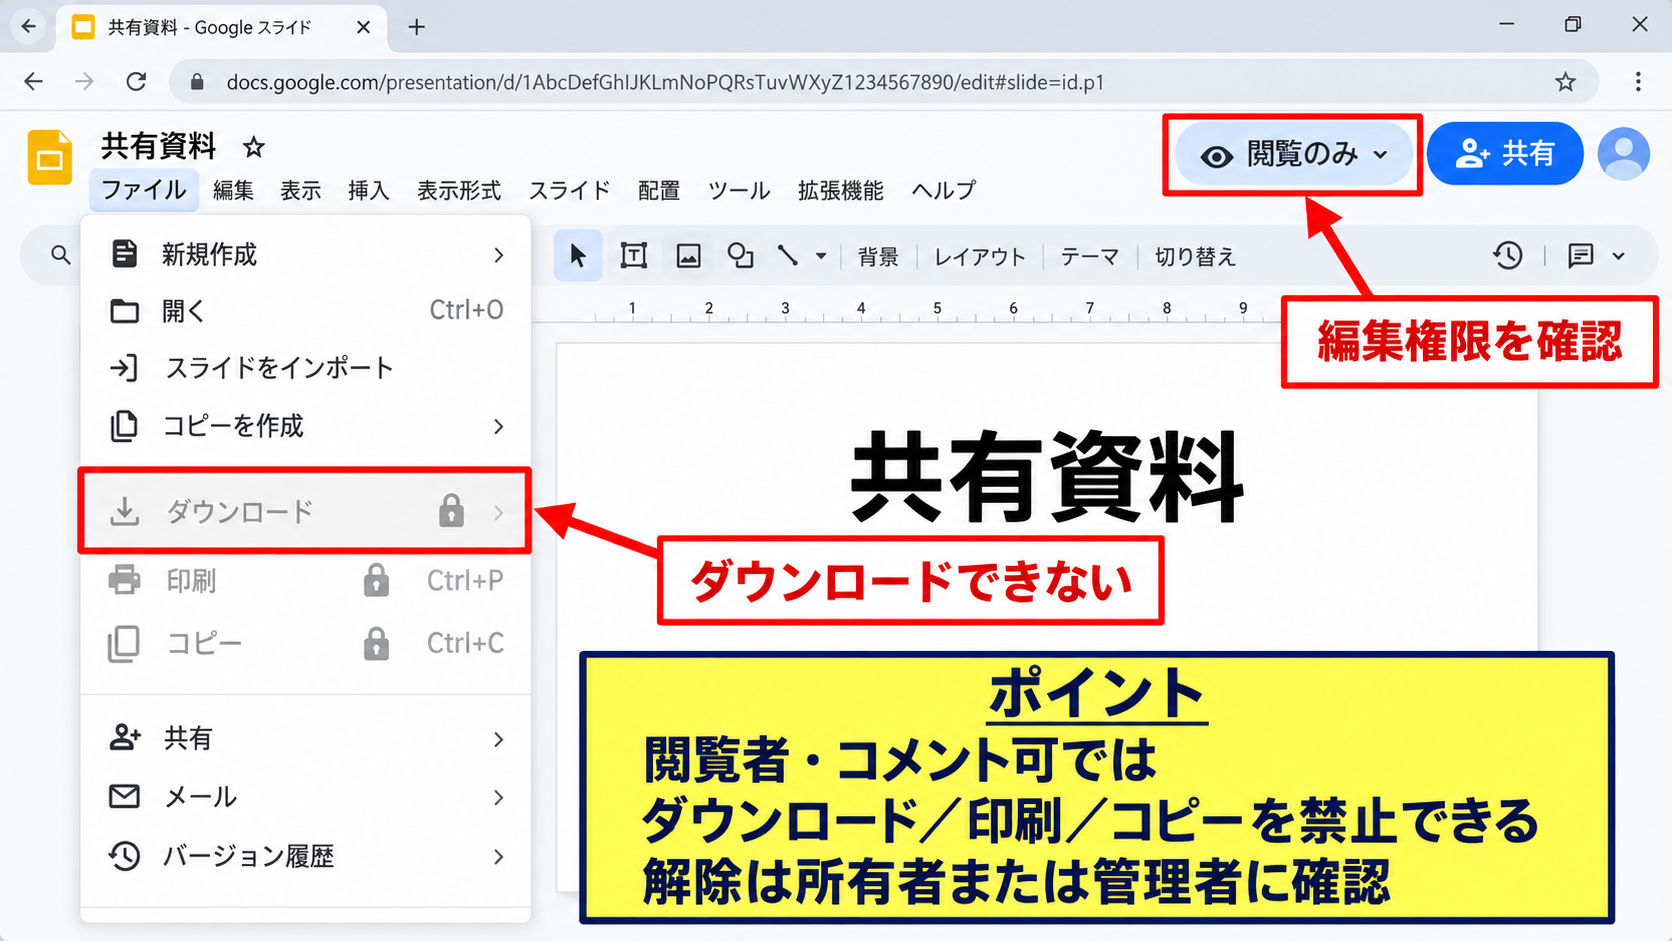
Task: Click the Google Slides home logo icon
Action: (49, 158)
